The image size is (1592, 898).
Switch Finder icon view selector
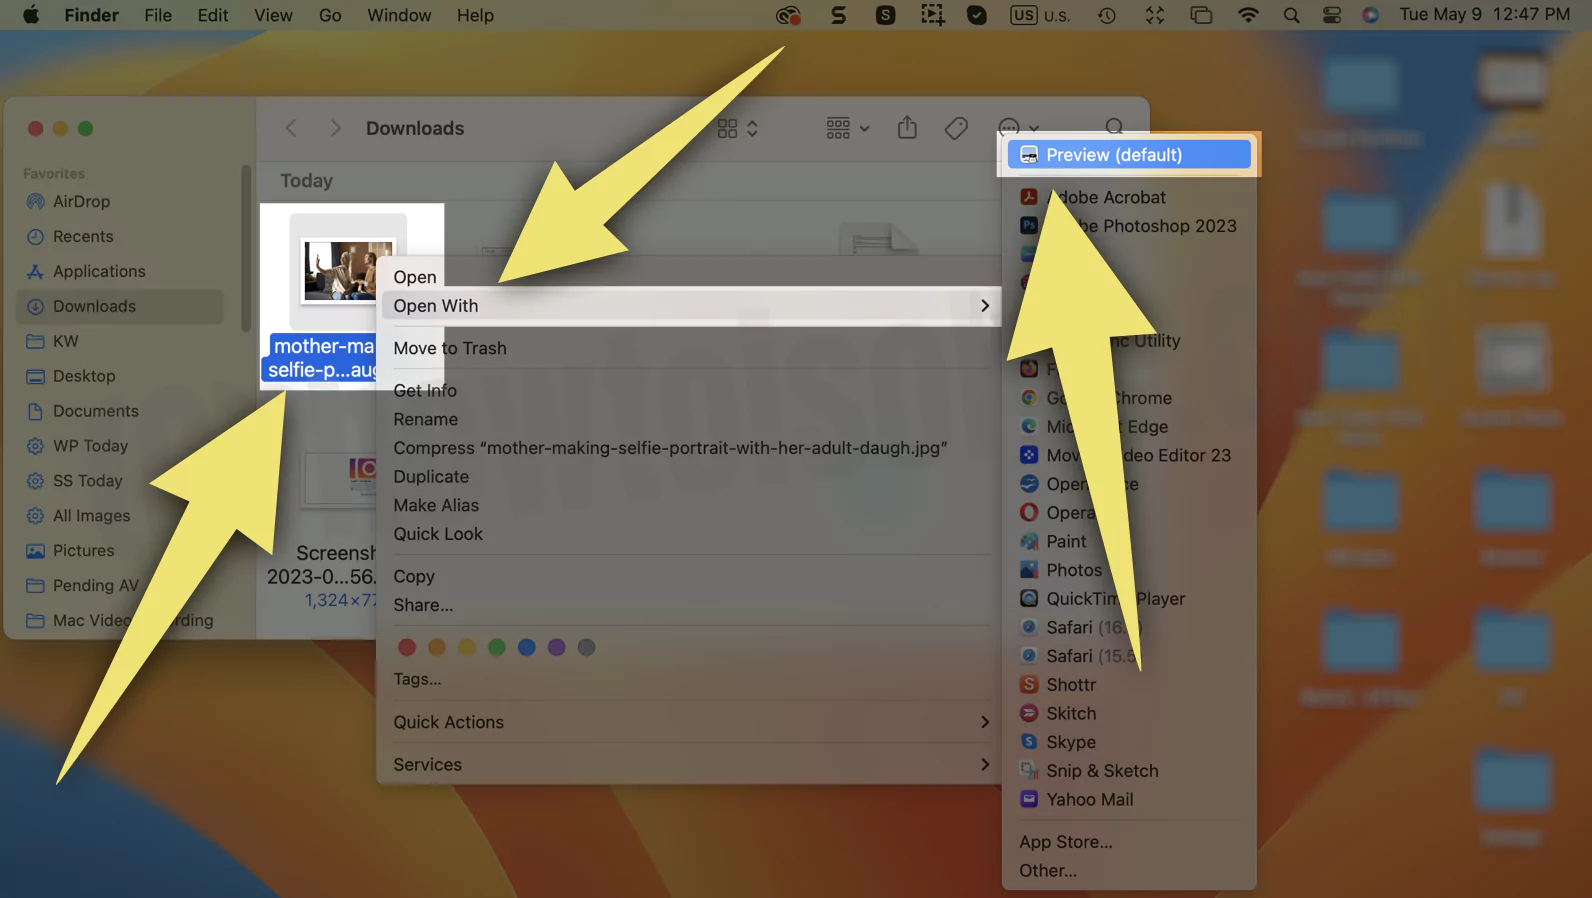coord(738,128)
